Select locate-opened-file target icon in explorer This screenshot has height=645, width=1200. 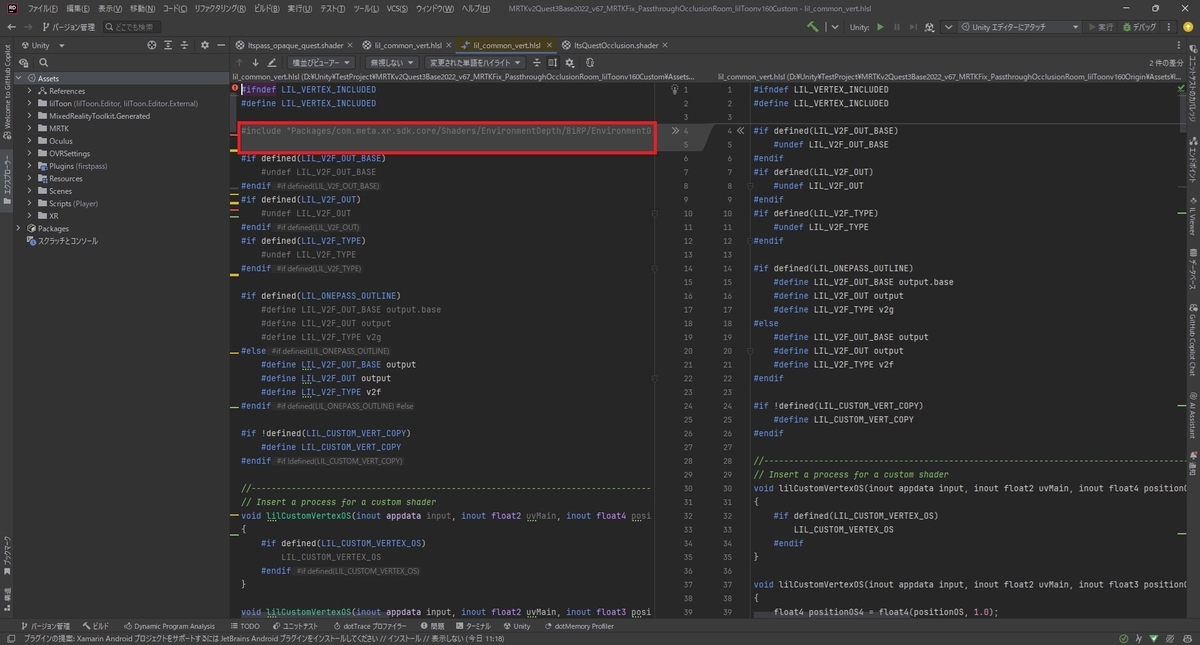pos(152,45)
